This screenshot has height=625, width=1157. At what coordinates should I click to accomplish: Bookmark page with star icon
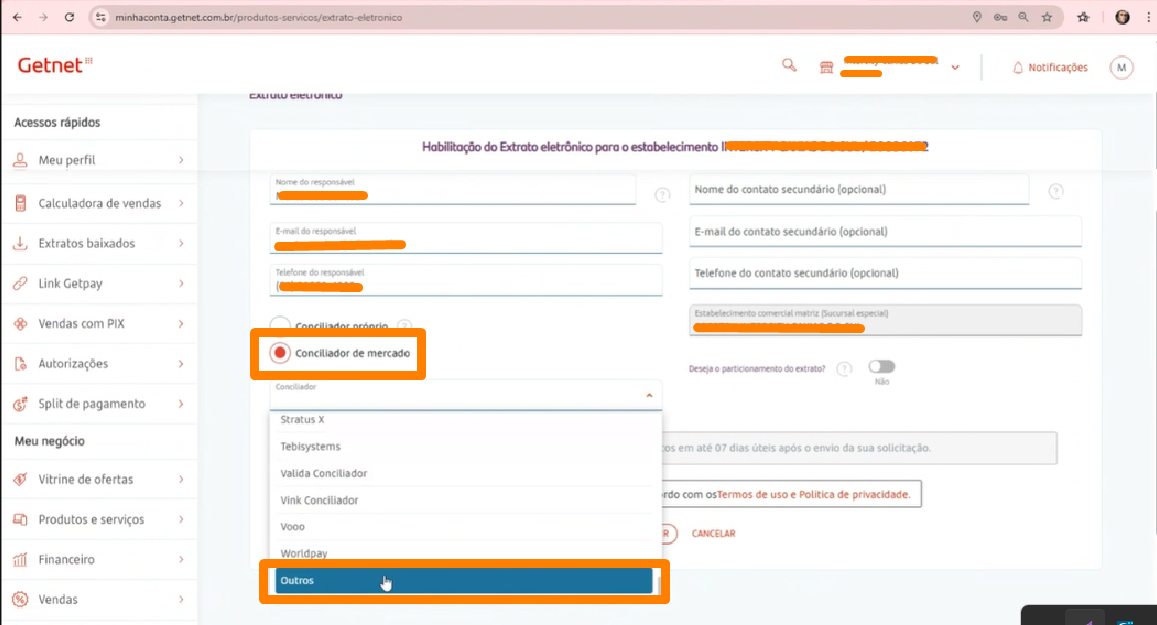click(x=1046, y=17)
